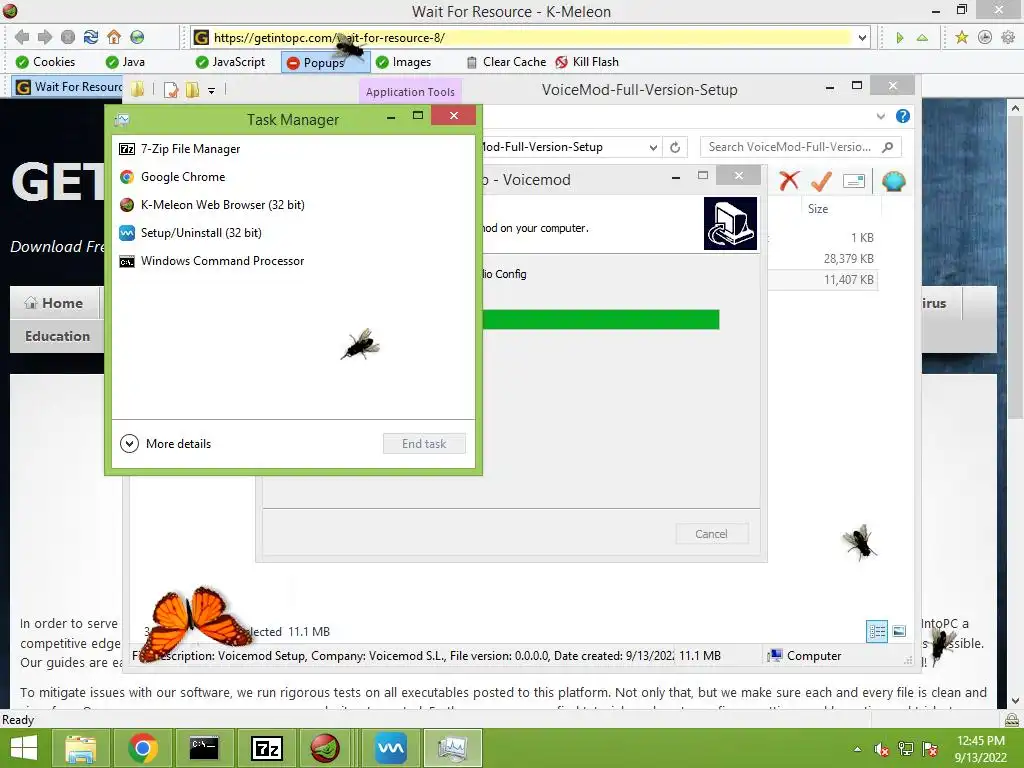The height and width of the screenshot is (768, 1024).
Task: Open K-Meleon settings gear icon
Action: (x=1008, y=37)
